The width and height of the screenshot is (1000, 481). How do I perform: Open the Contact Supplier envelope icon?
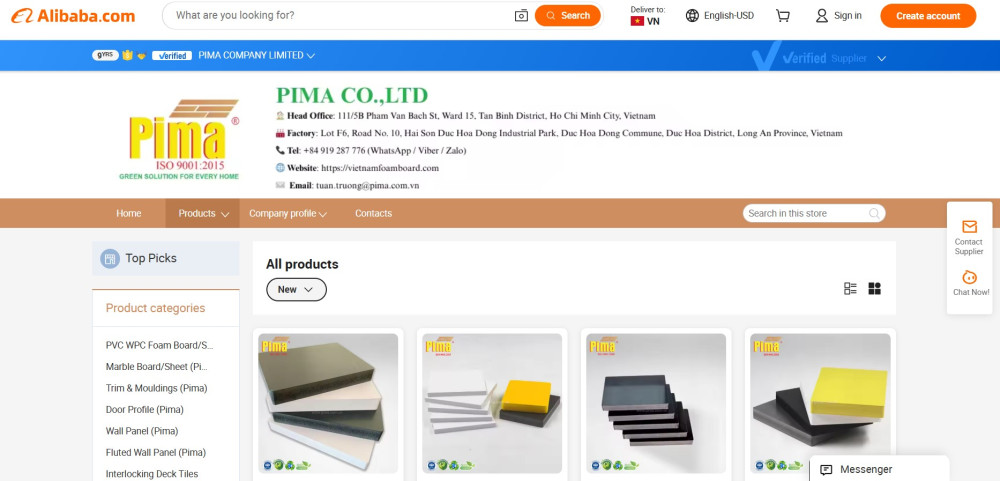click(969, 227)
